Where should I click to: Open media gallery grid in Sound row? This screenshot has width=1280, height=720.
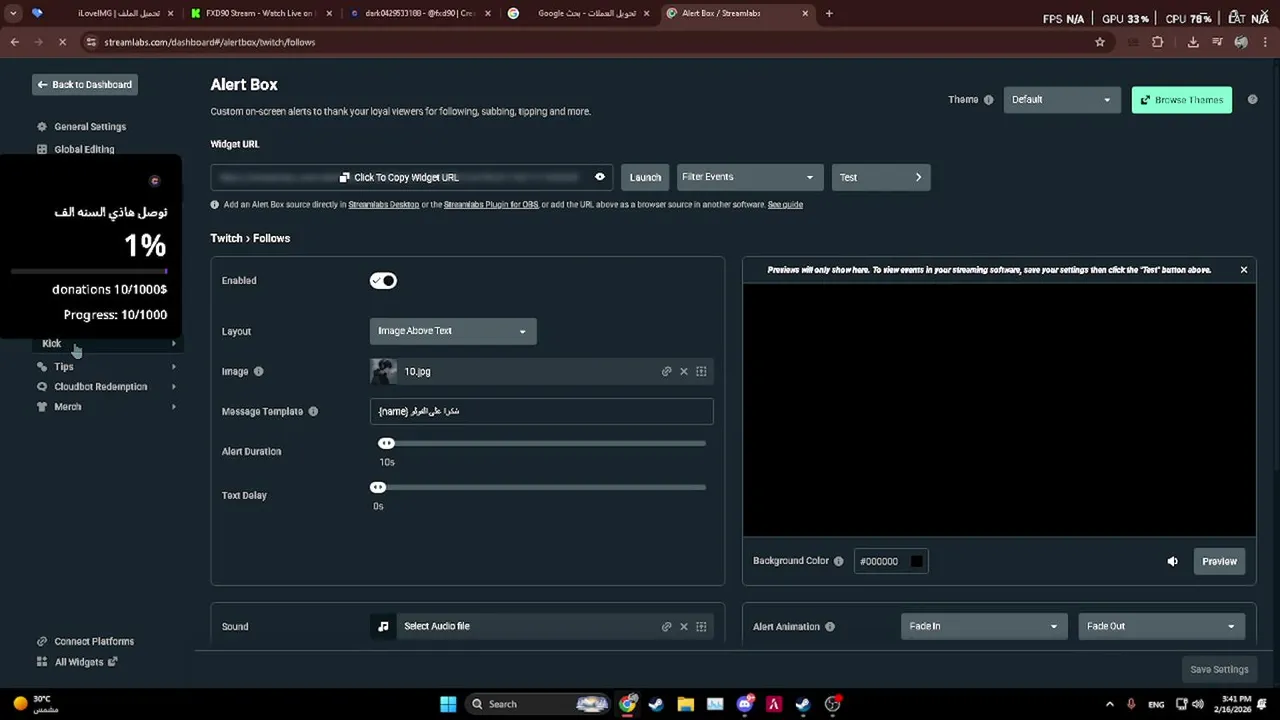(701, 626)
